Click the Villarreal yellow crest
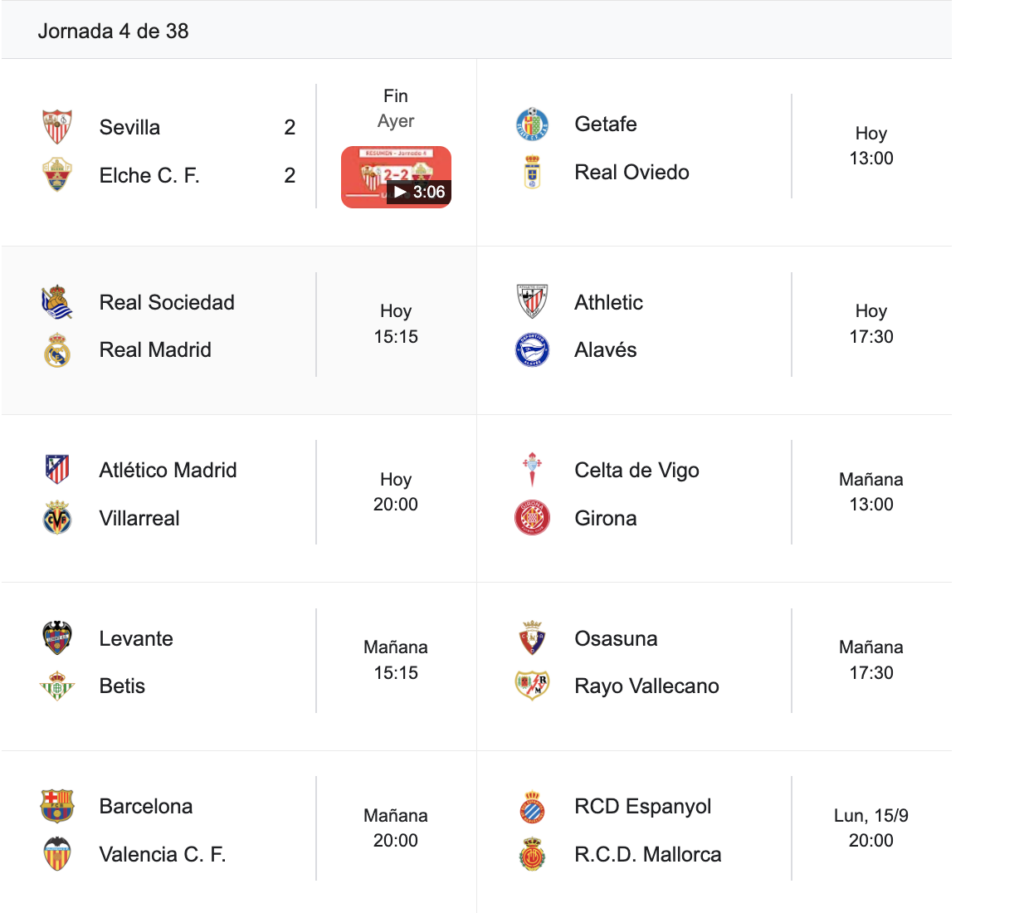Viewport: 1024px width, 913px height. click(x=57, y=518)
